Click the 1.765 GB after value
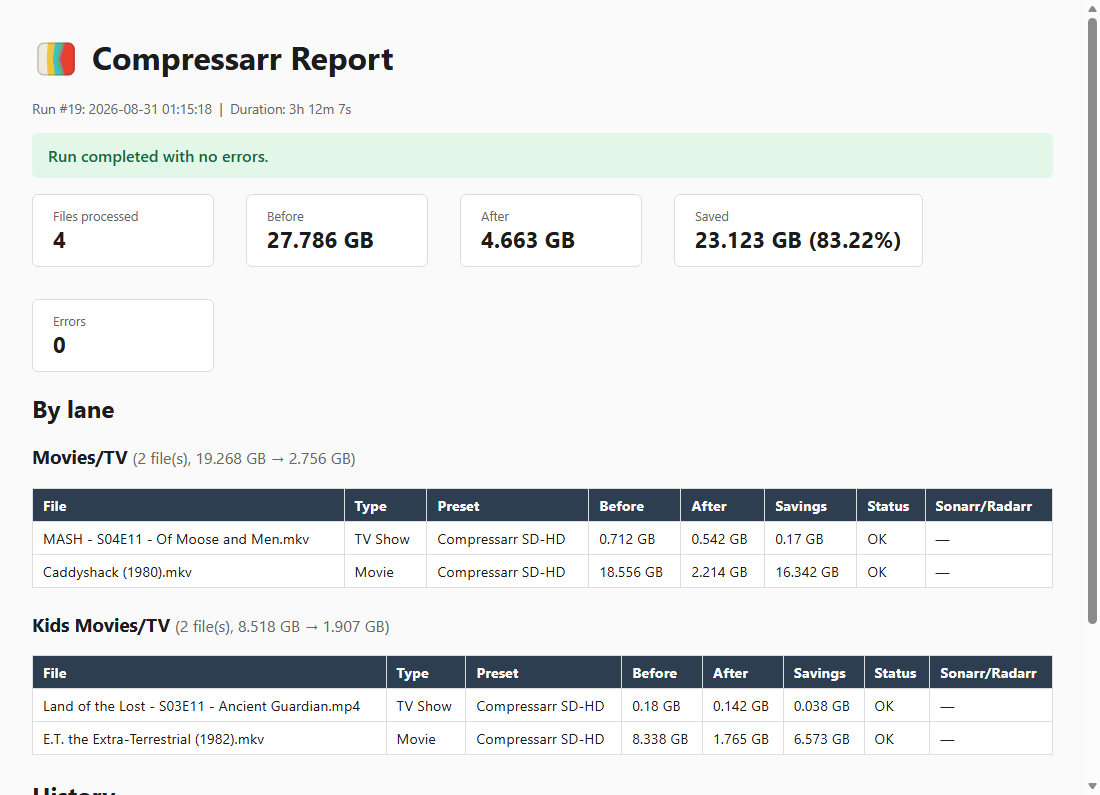 click(x=741, y=739)
